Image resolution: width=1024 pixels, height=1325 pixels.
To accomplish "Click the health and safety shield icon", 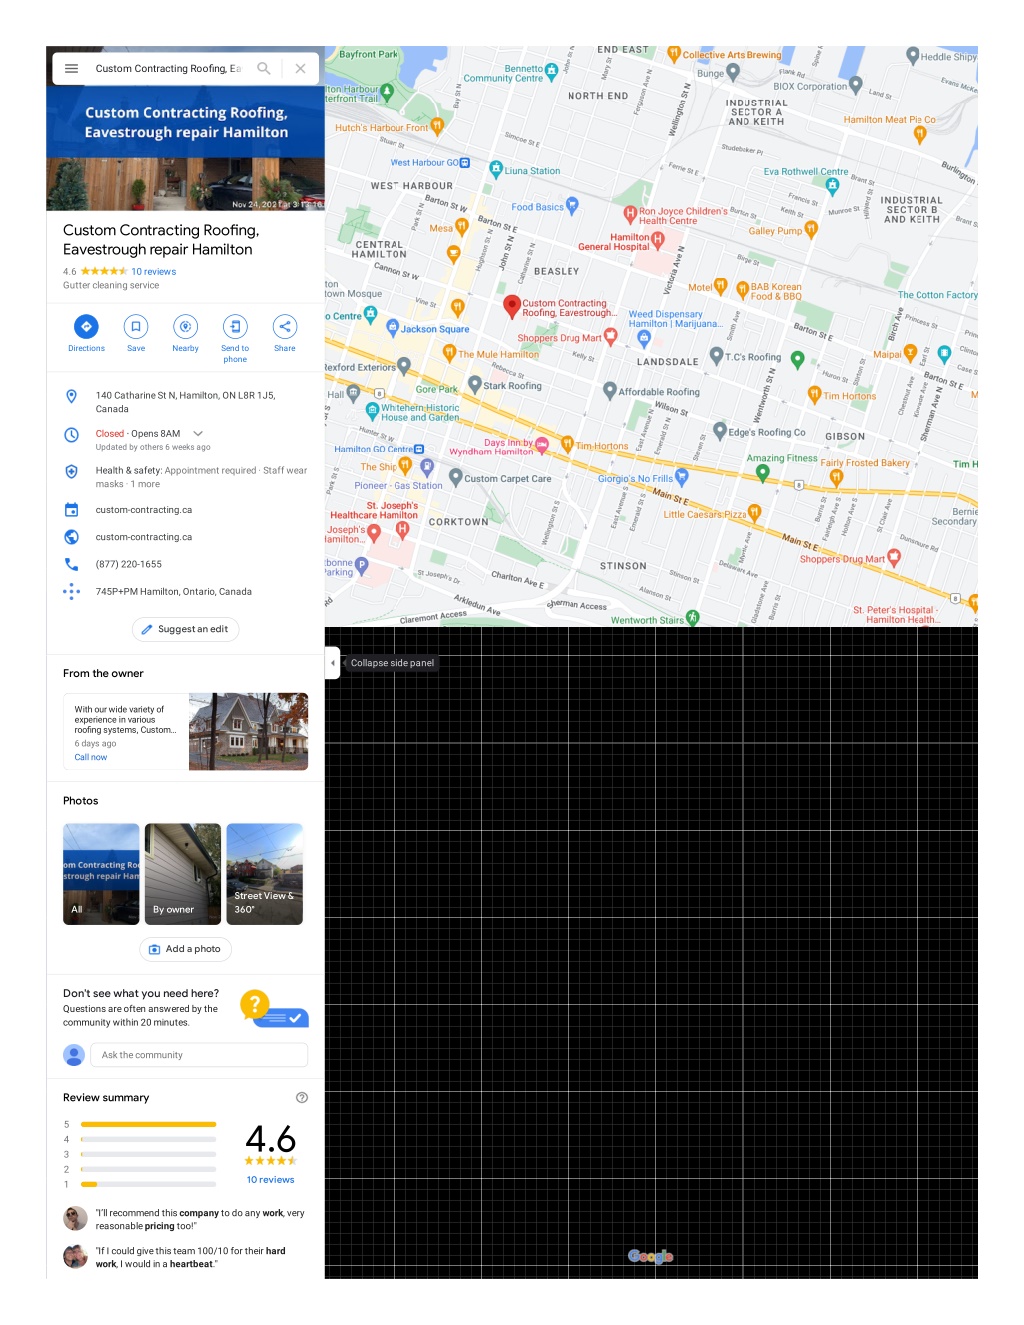I will (71, 471).
